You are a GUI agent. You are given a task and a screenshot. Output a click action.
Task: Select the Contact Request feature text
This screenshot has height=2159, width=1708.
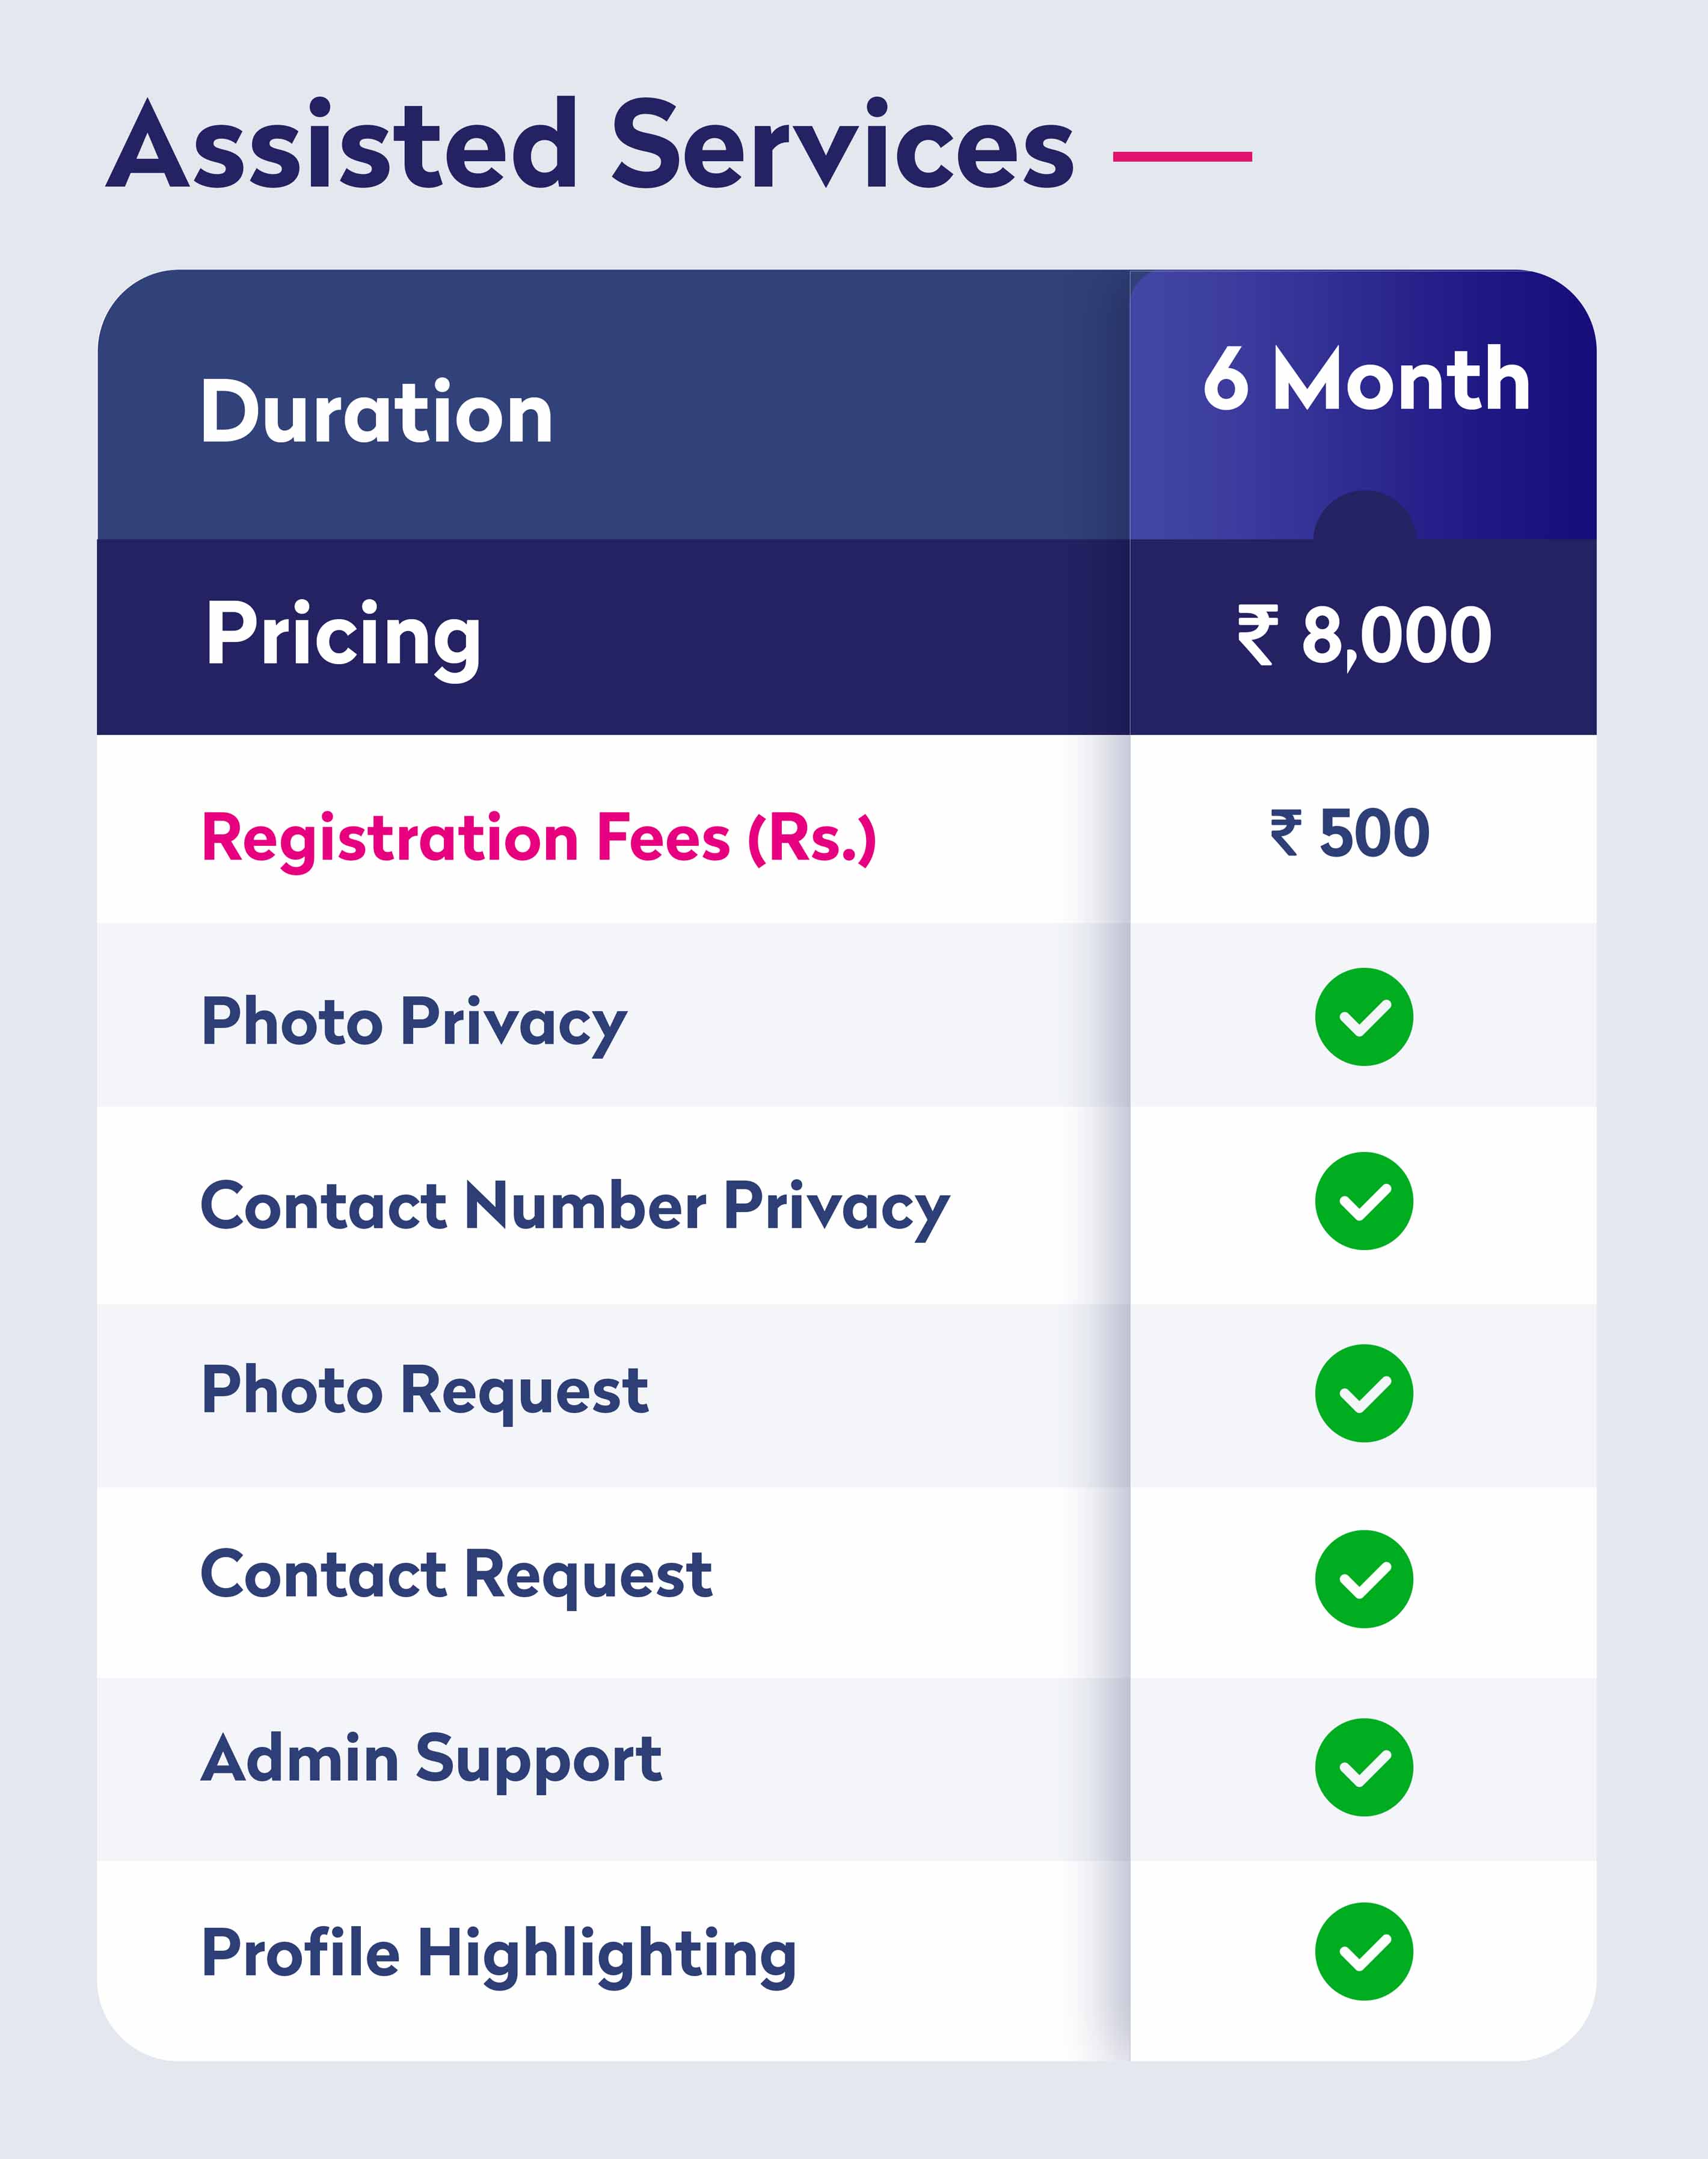456,1575
